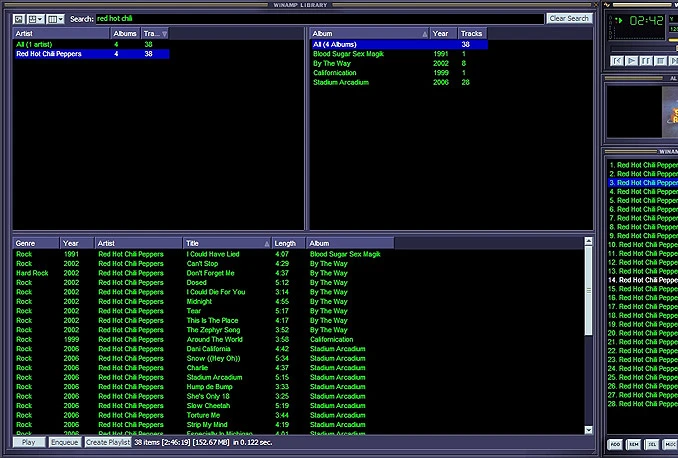Sort by the Artist column in the artist pane
Screen dimensions: 678x458
[61, 33]
